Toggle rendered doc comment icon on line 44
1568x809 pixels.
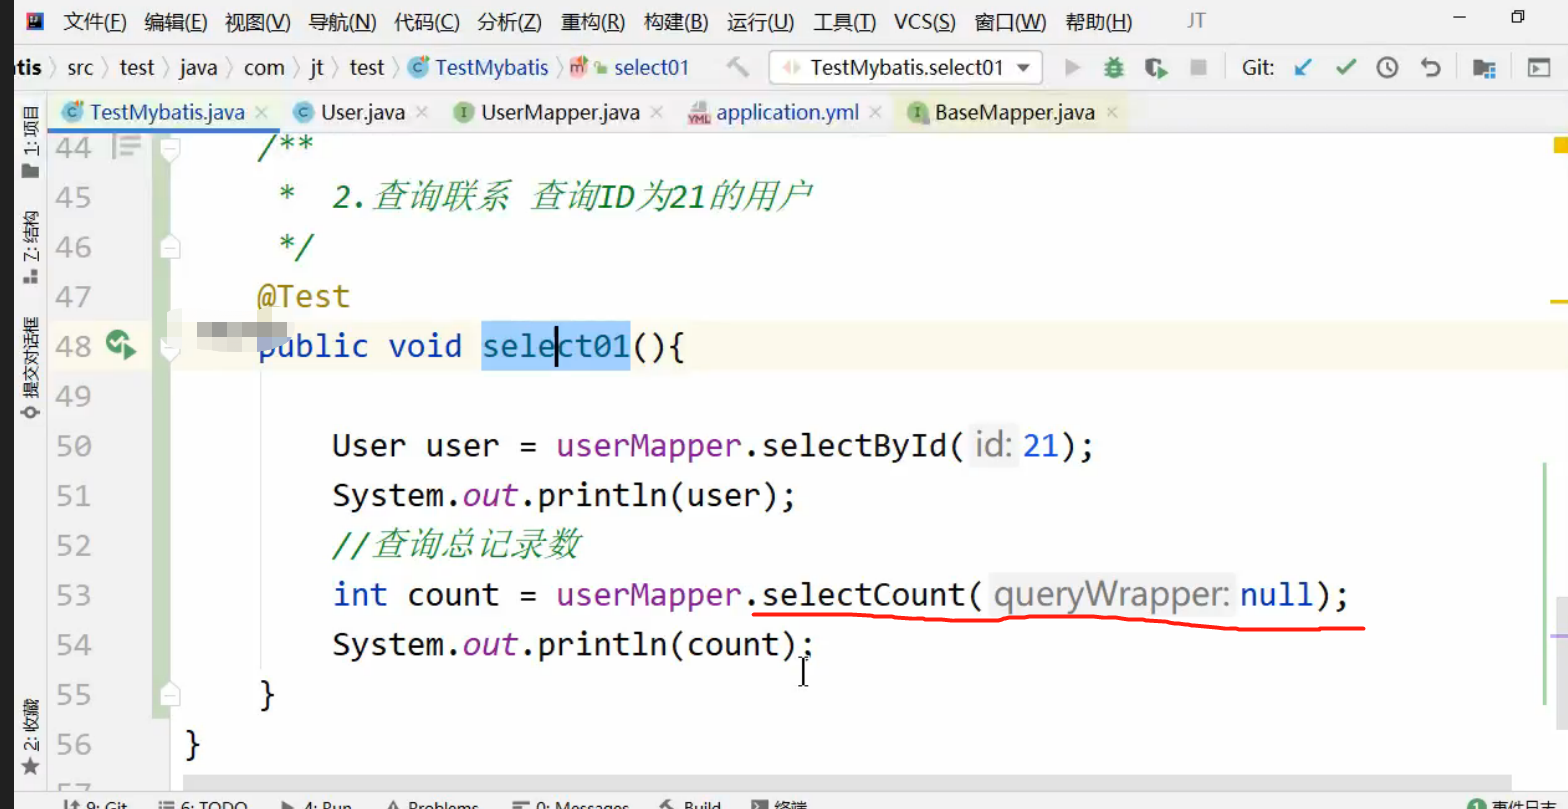click(127, 147)
